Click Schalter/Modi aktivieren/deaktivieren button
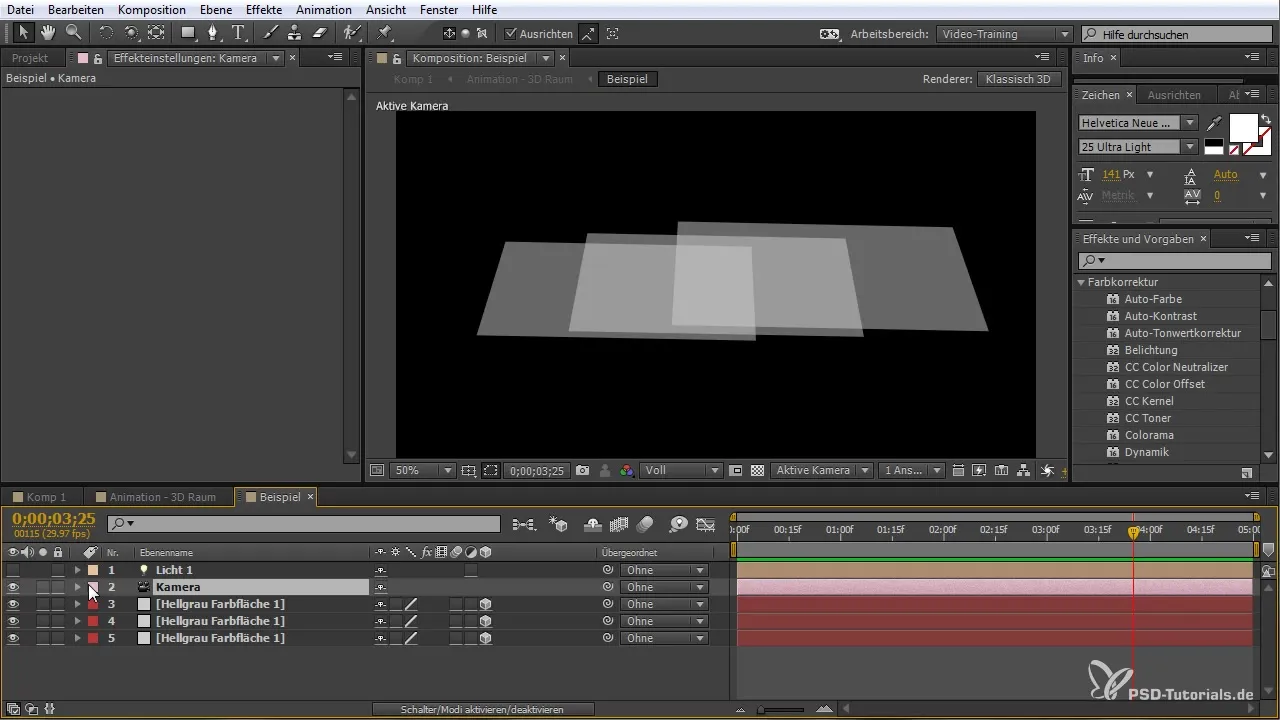Viewport: 1280px width, 720px height. (483, 709)
